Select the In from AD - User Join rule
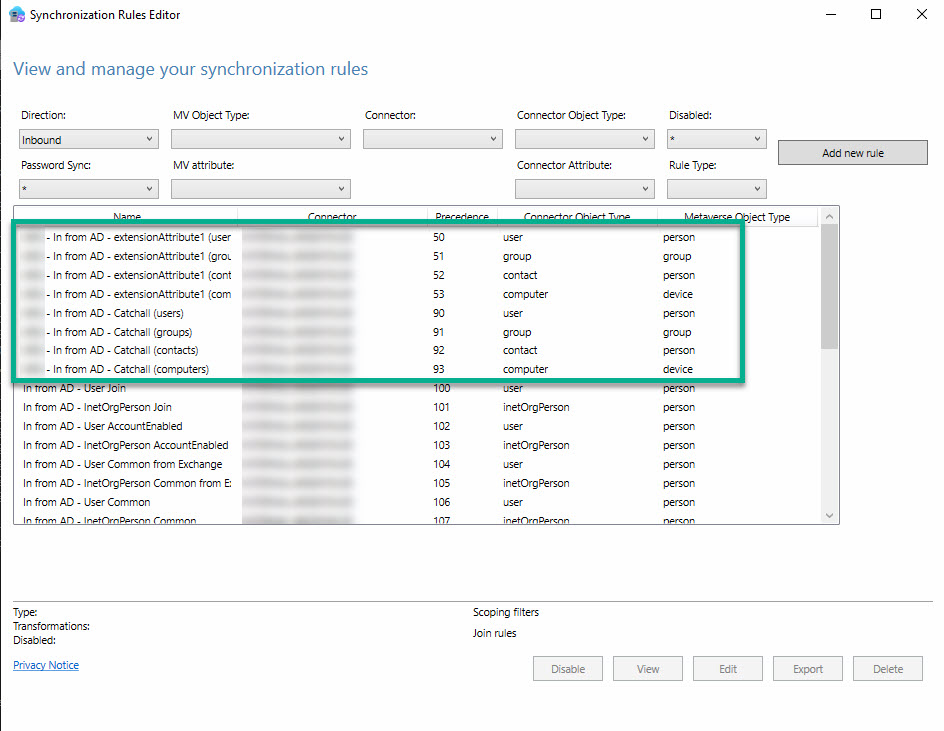944x731 pixels. [x=75, y=388]
